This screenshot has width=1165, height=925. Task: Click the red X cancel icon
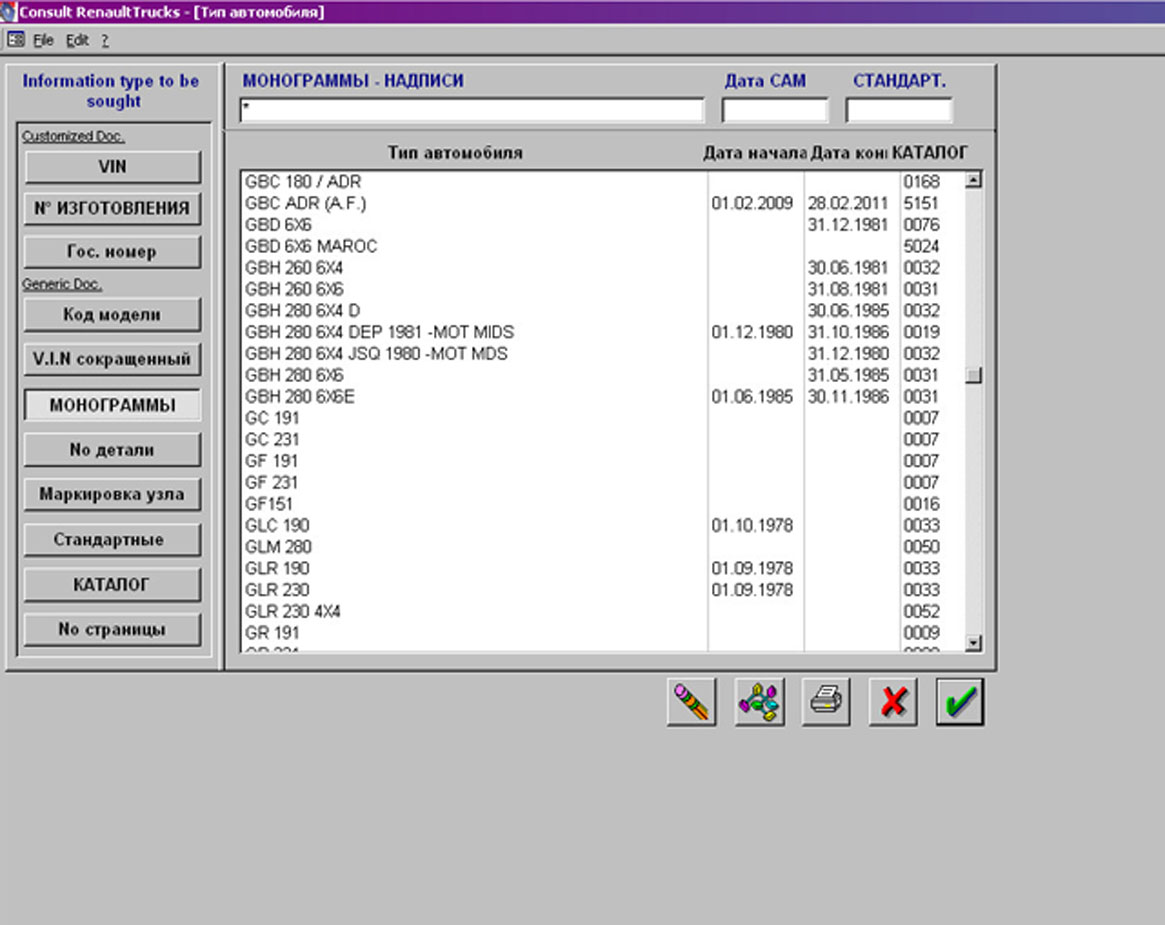[x=893, y=702]
